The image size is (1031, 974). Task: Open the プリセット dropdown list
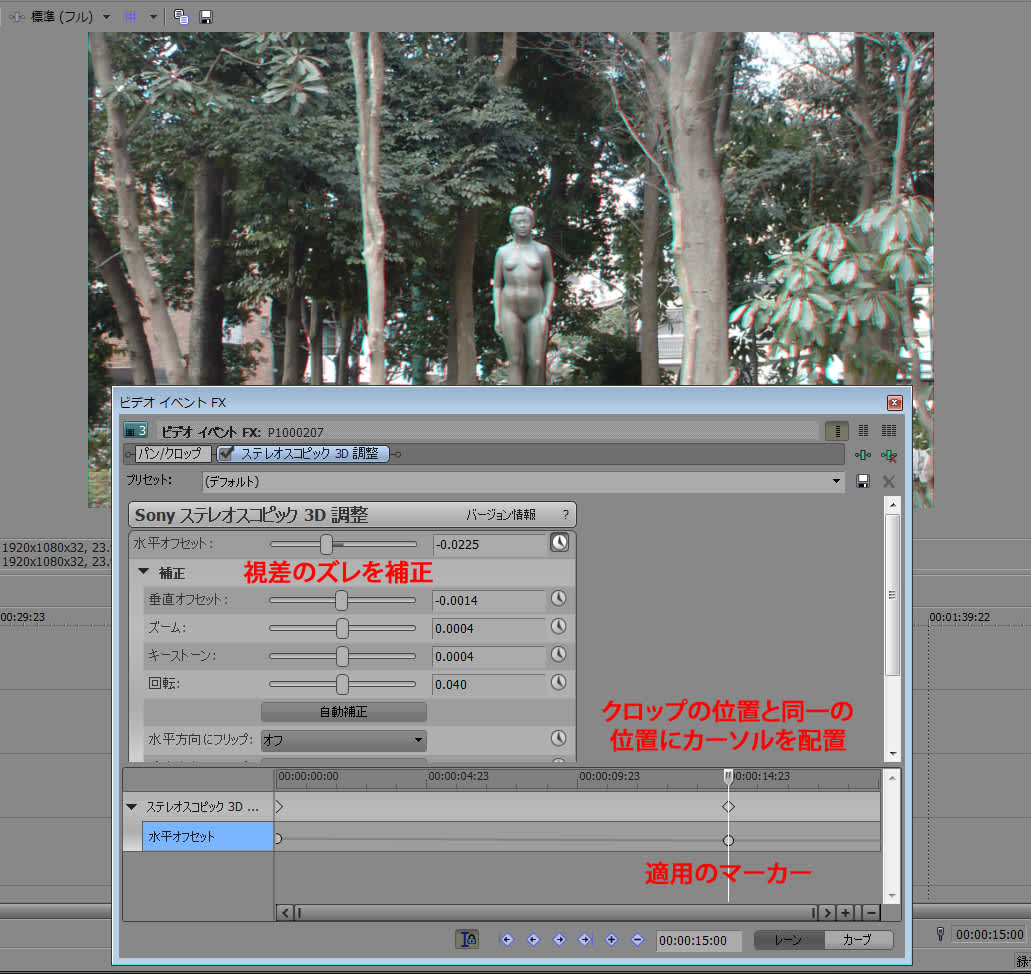(x=837, y=482)
